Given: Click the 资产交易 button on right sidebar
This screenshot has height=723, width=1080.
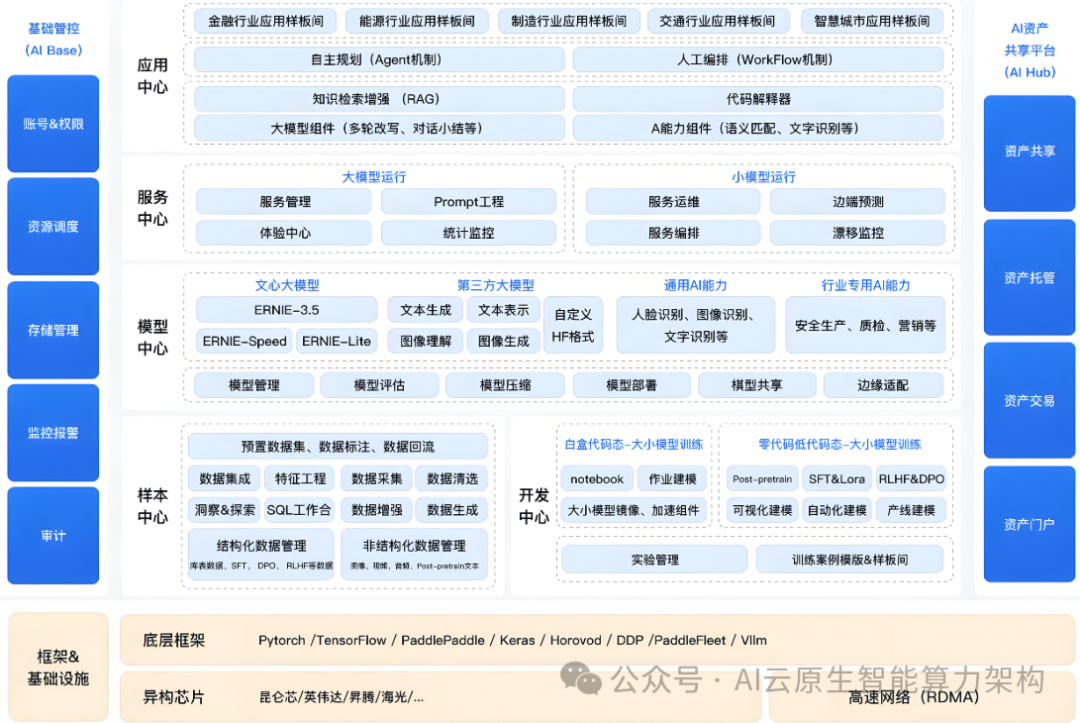Looking at the screenshot, I should pyautogui.click(x=1029, y=399).
